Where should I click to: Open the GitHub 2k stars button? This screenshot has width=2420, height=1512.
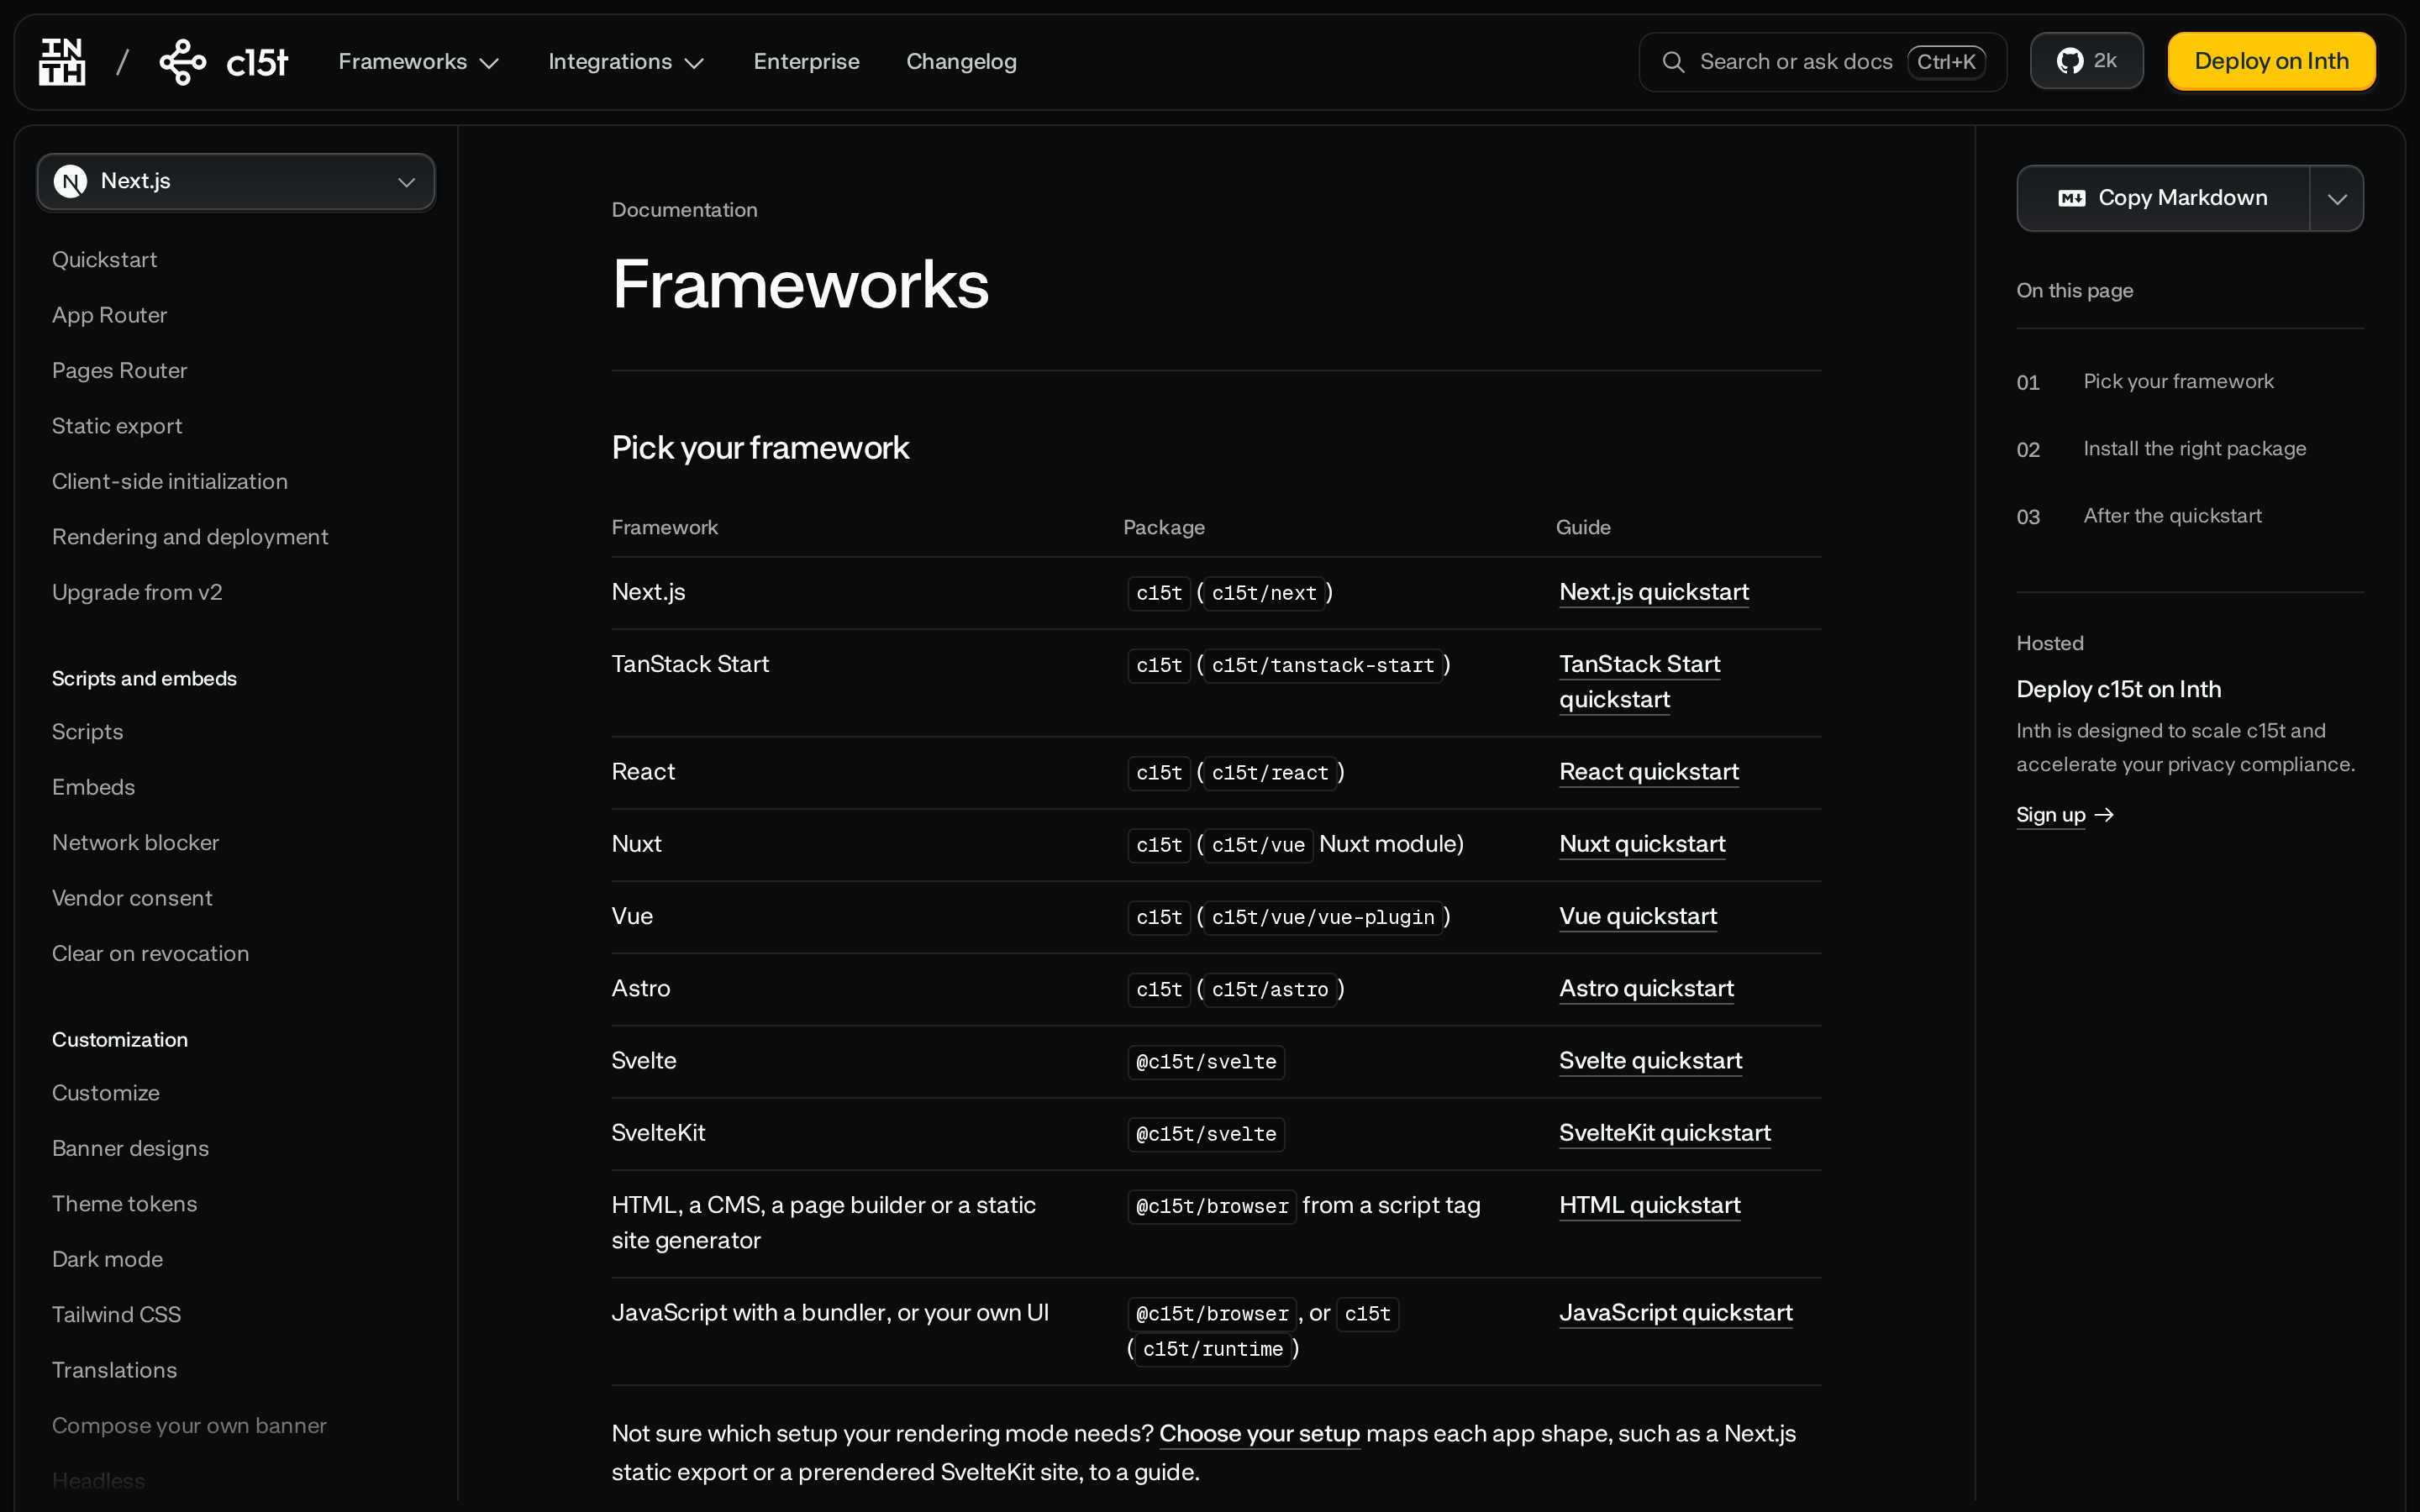(2086, 61)
